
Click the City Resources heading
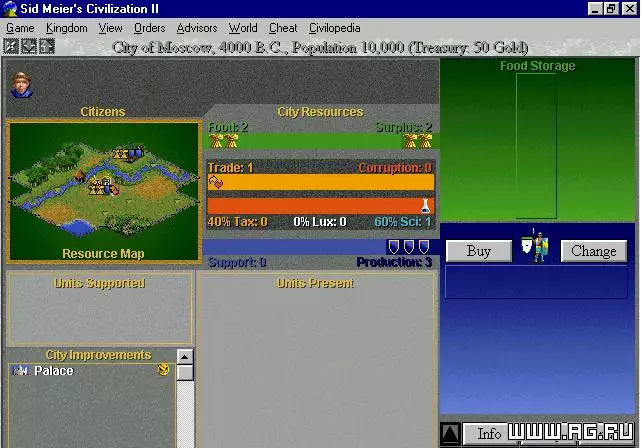click(320, 112)
